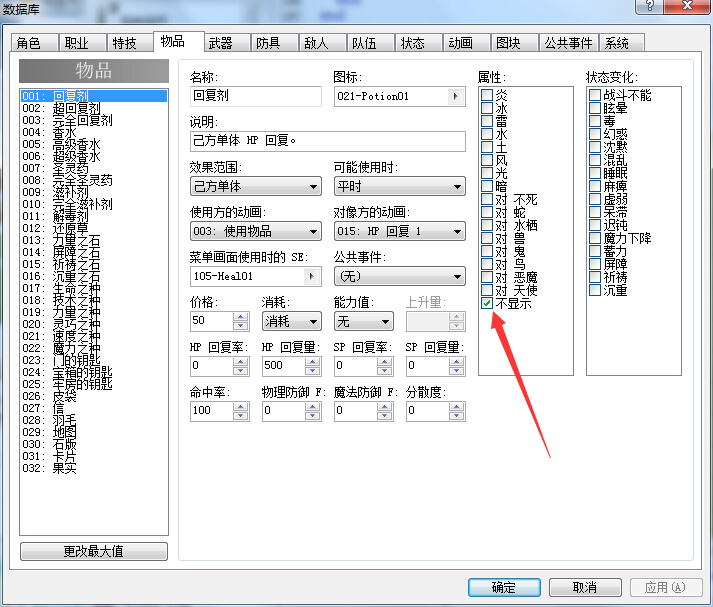Uncheck the 不显示 attribute
Image resolution: width=713 pixels, height=607 pixels.
(x=487, y=303)
